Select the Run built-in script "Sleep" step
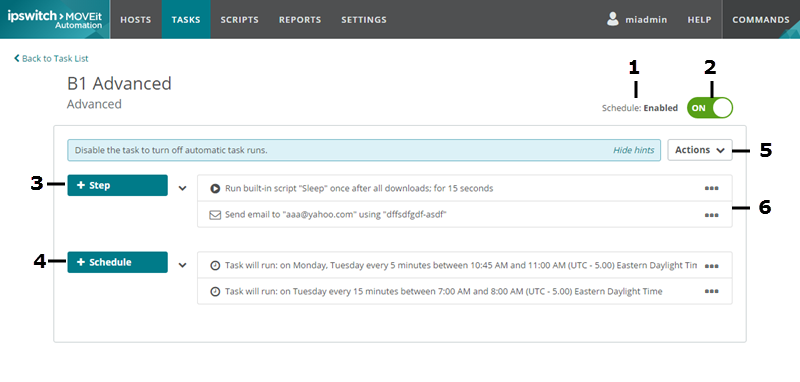The height and width of the screenshot is (382, 800). point(464,188)
